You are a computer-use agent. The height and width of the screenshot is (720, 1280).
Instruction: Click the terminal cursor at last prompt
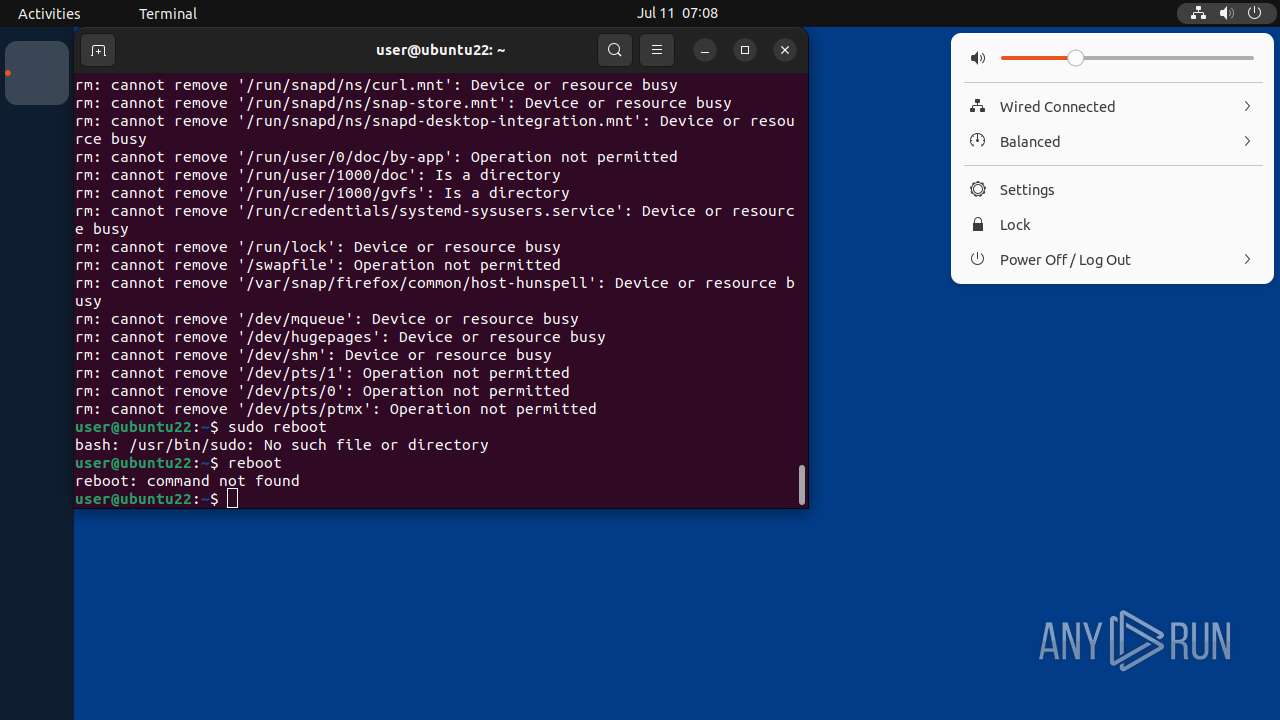232,499
